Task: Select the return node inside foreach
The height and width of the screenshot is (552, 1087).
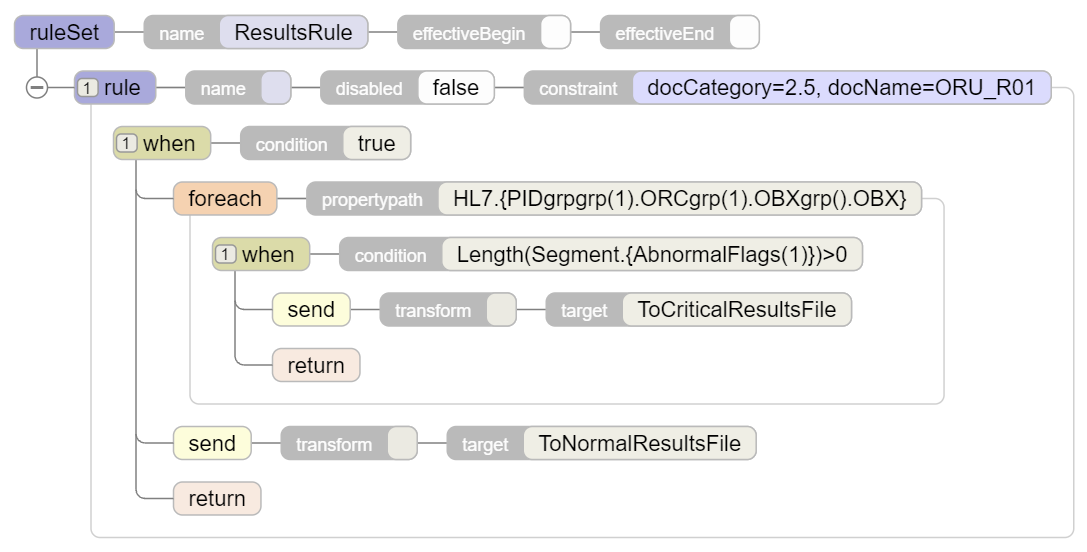Action: 315,366
